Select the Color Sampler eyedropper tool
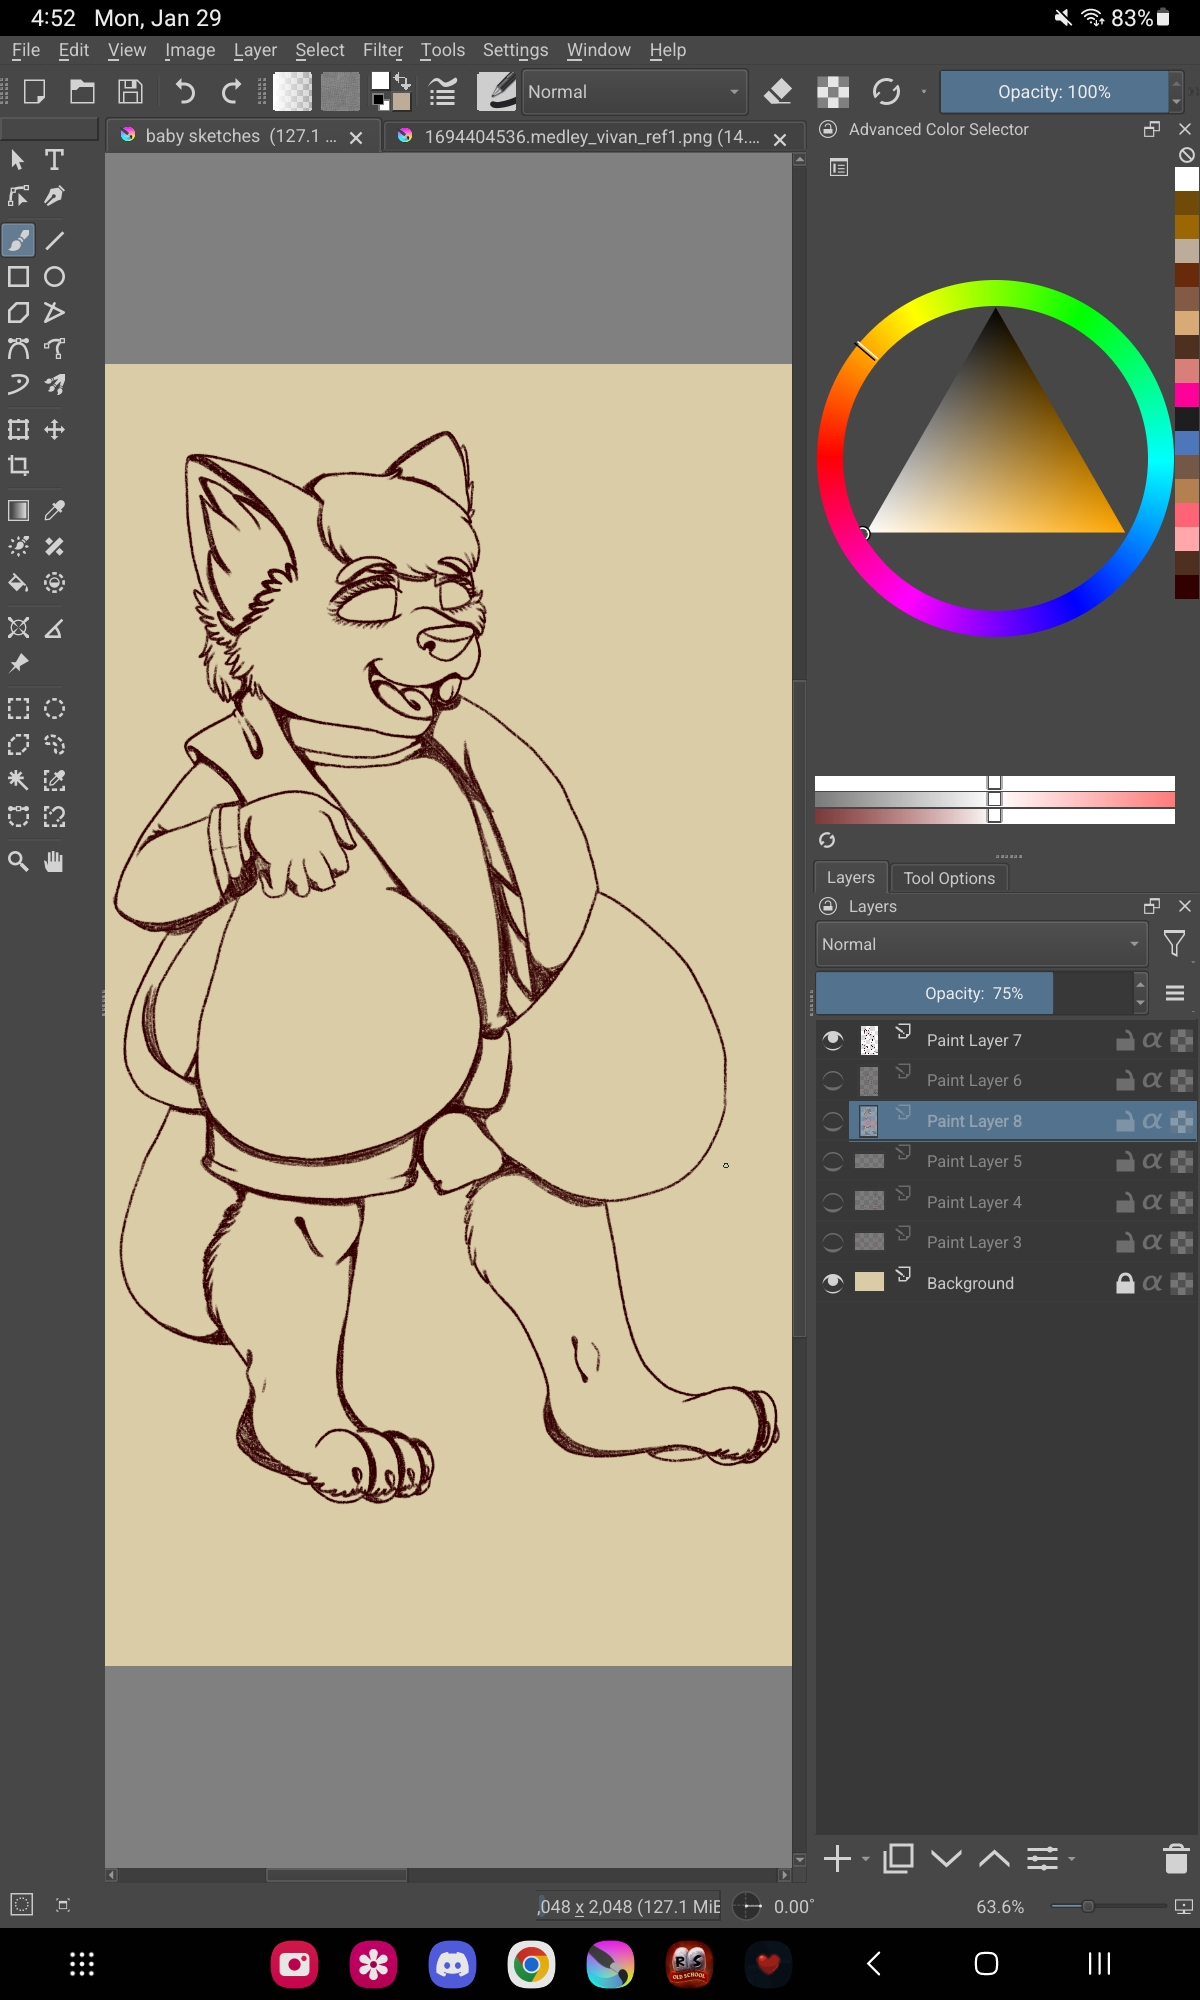 coord(55,511)
